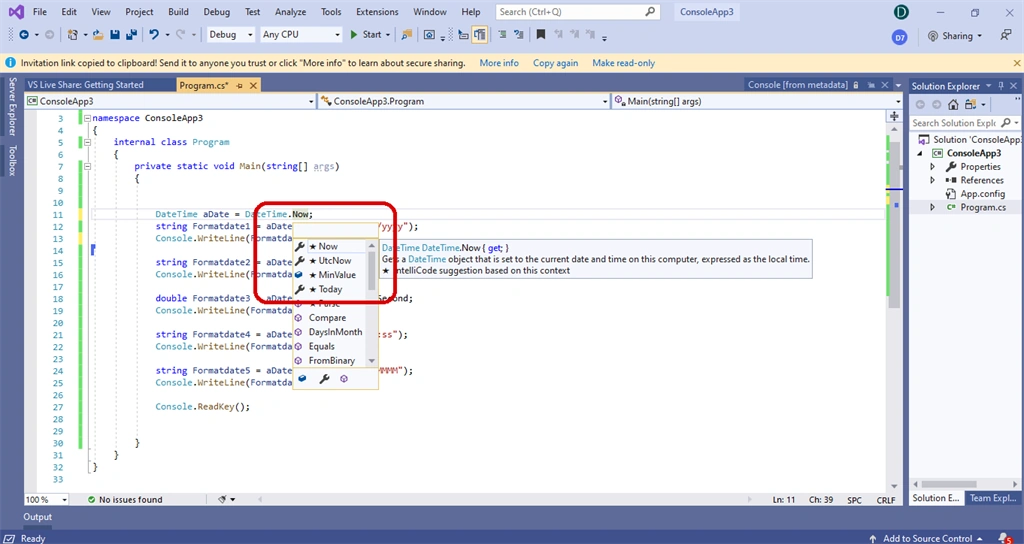The height and width of the screenshot is (544, 1024).
Task: Dismiss the yellow invitation info bar
Action: point(1017,63)
